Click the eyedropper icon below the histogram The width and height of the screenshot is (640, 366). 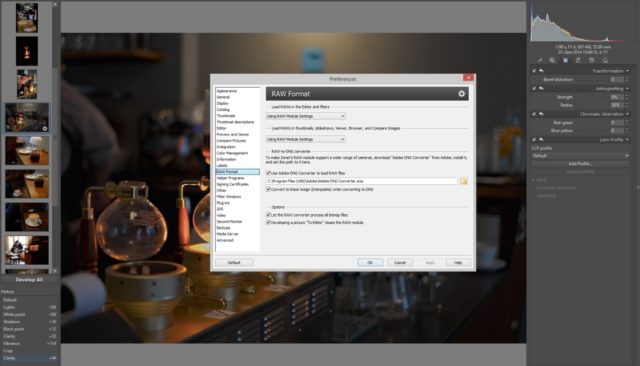click(540, 60)
